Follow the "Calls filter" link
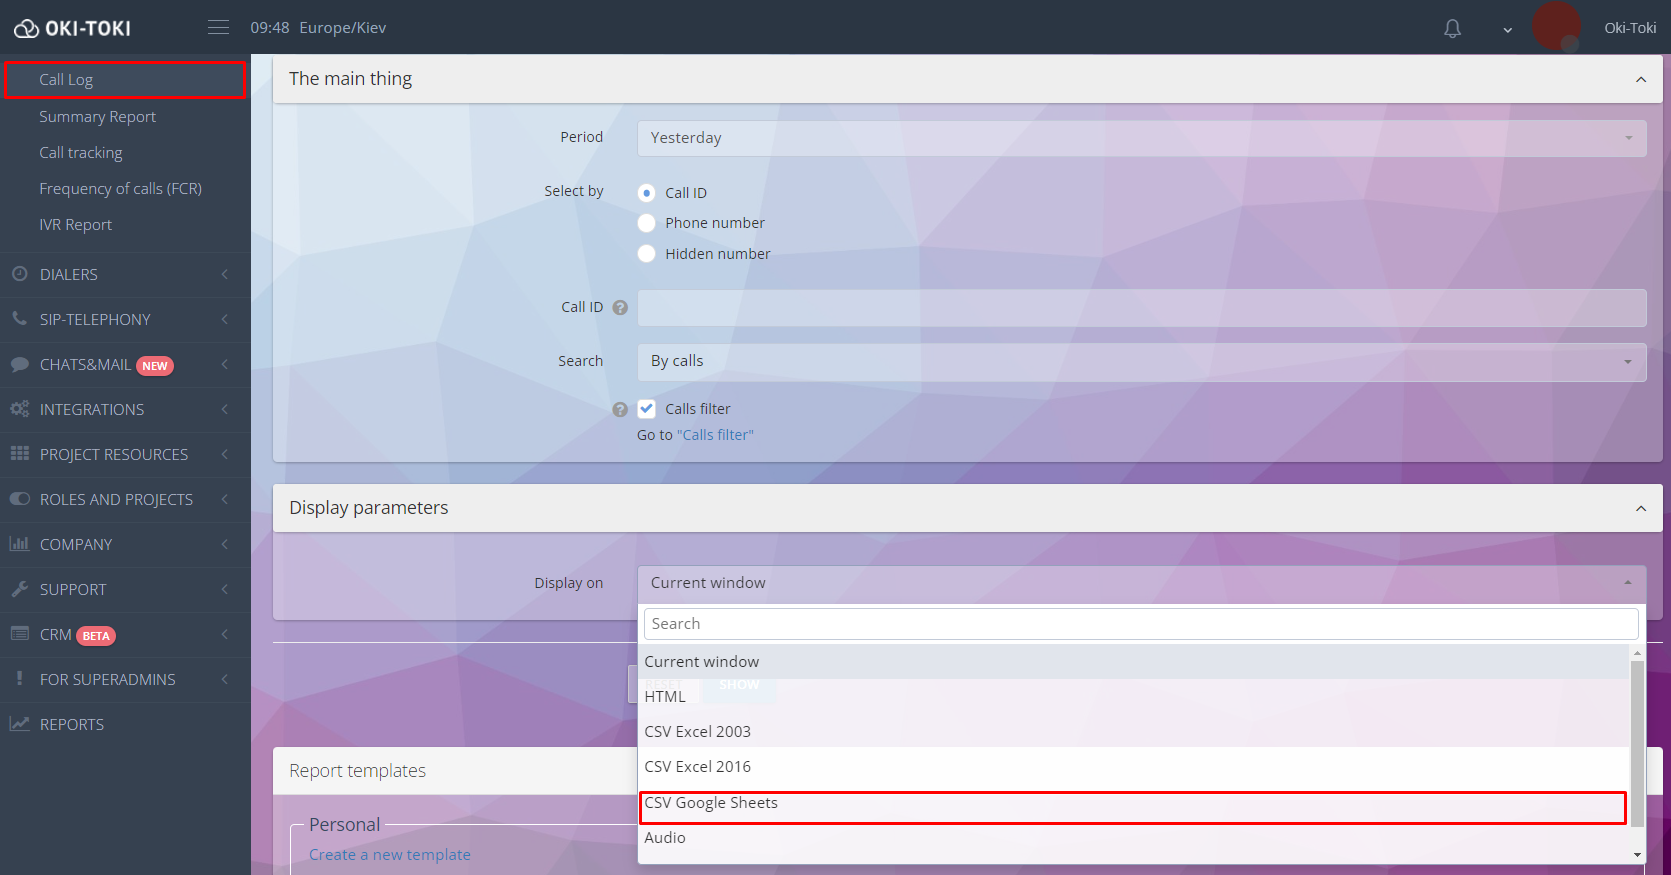 click(715, 435)
